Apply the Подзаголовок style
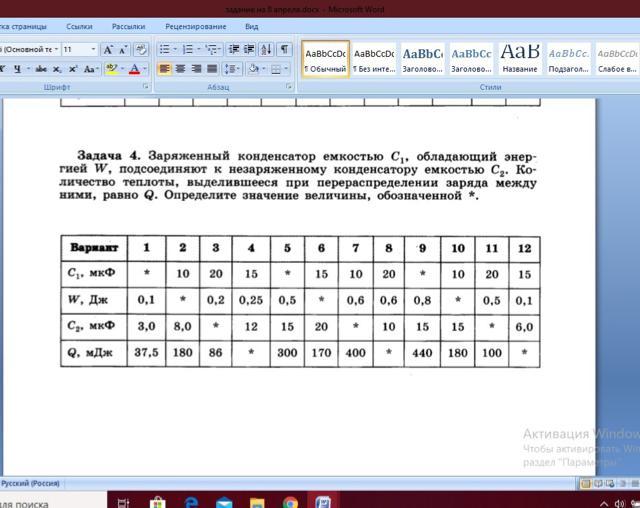640x508 pixels. point(569,59)
